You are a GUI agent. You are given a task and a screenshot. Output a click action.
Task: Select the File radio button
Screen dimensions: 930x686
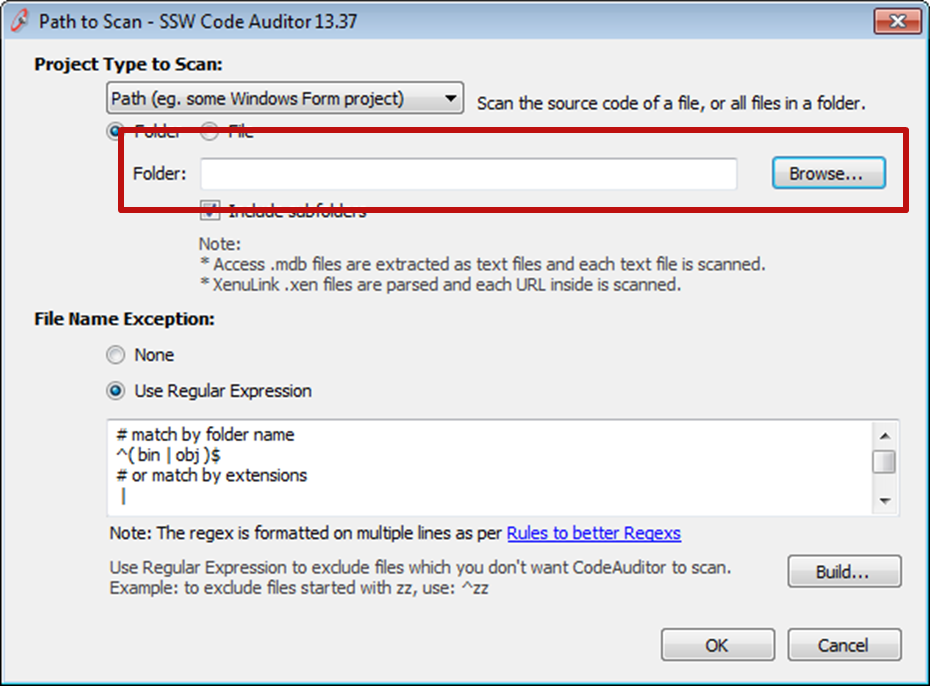click(210, 131)
